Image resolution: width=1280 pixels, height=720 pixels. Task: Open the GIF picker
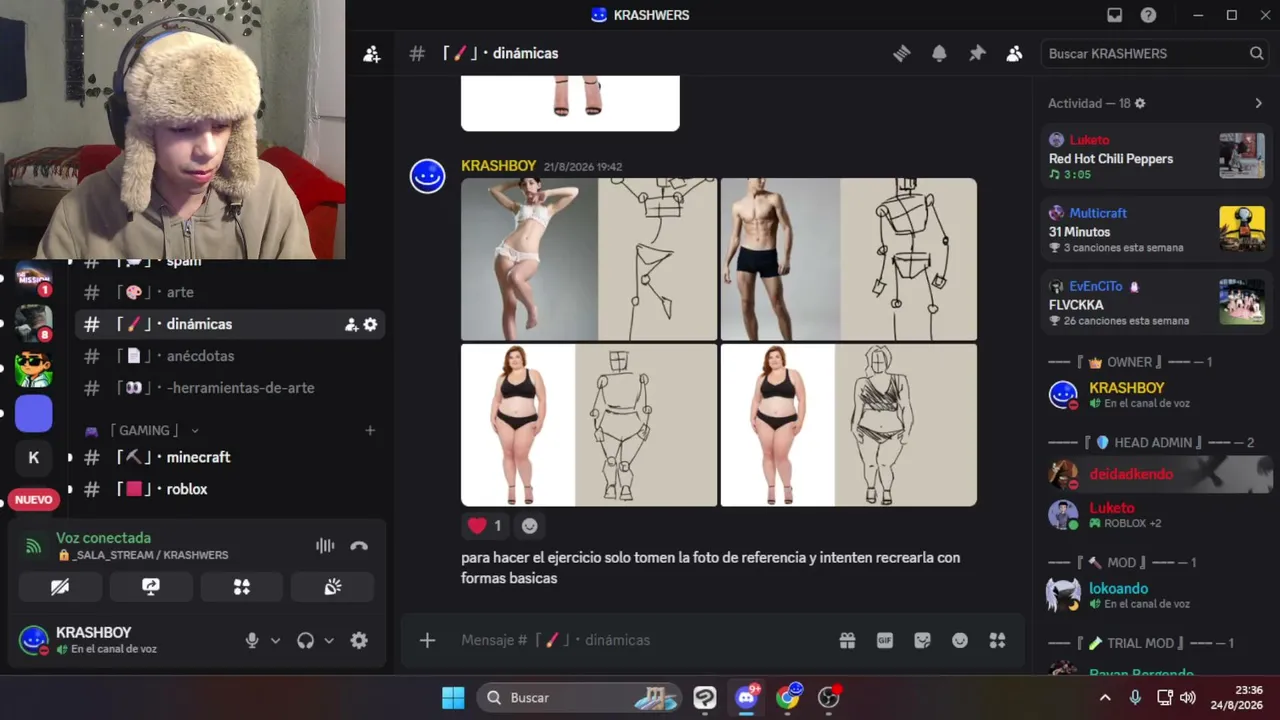coord(885,640)
